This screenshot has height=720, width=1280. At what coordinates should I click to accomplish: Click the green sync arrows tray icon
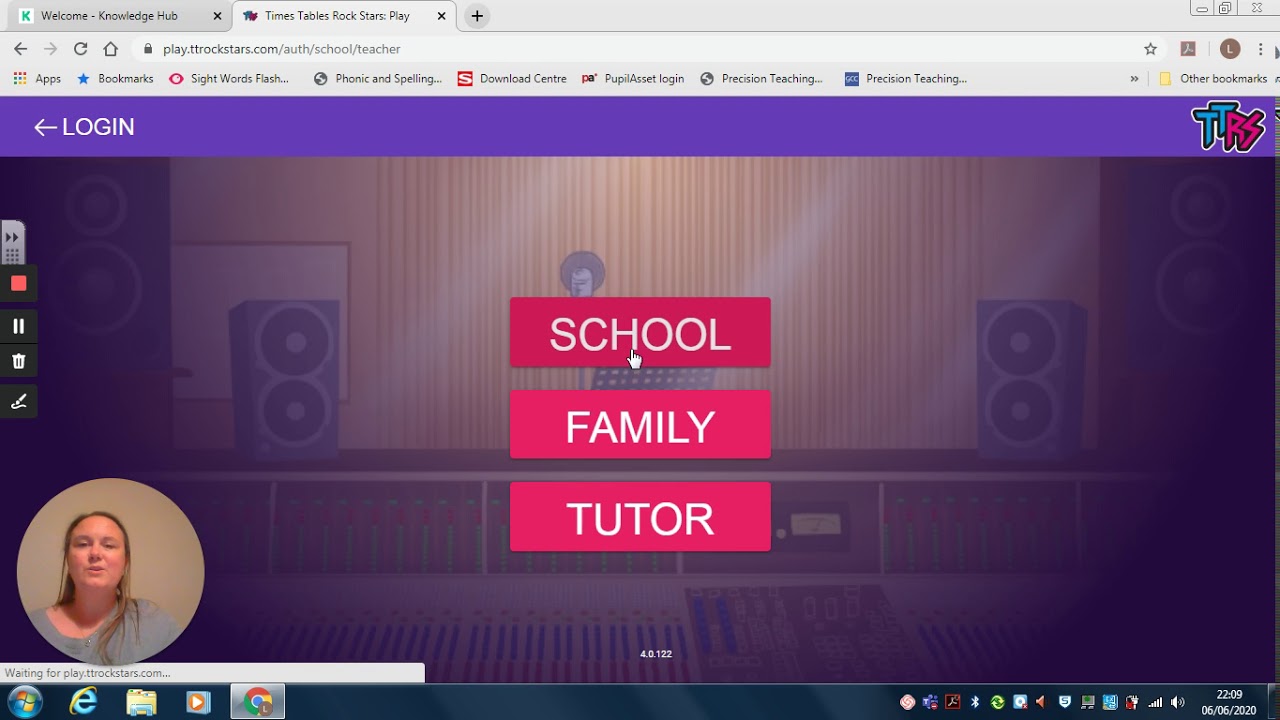(997, 702)
